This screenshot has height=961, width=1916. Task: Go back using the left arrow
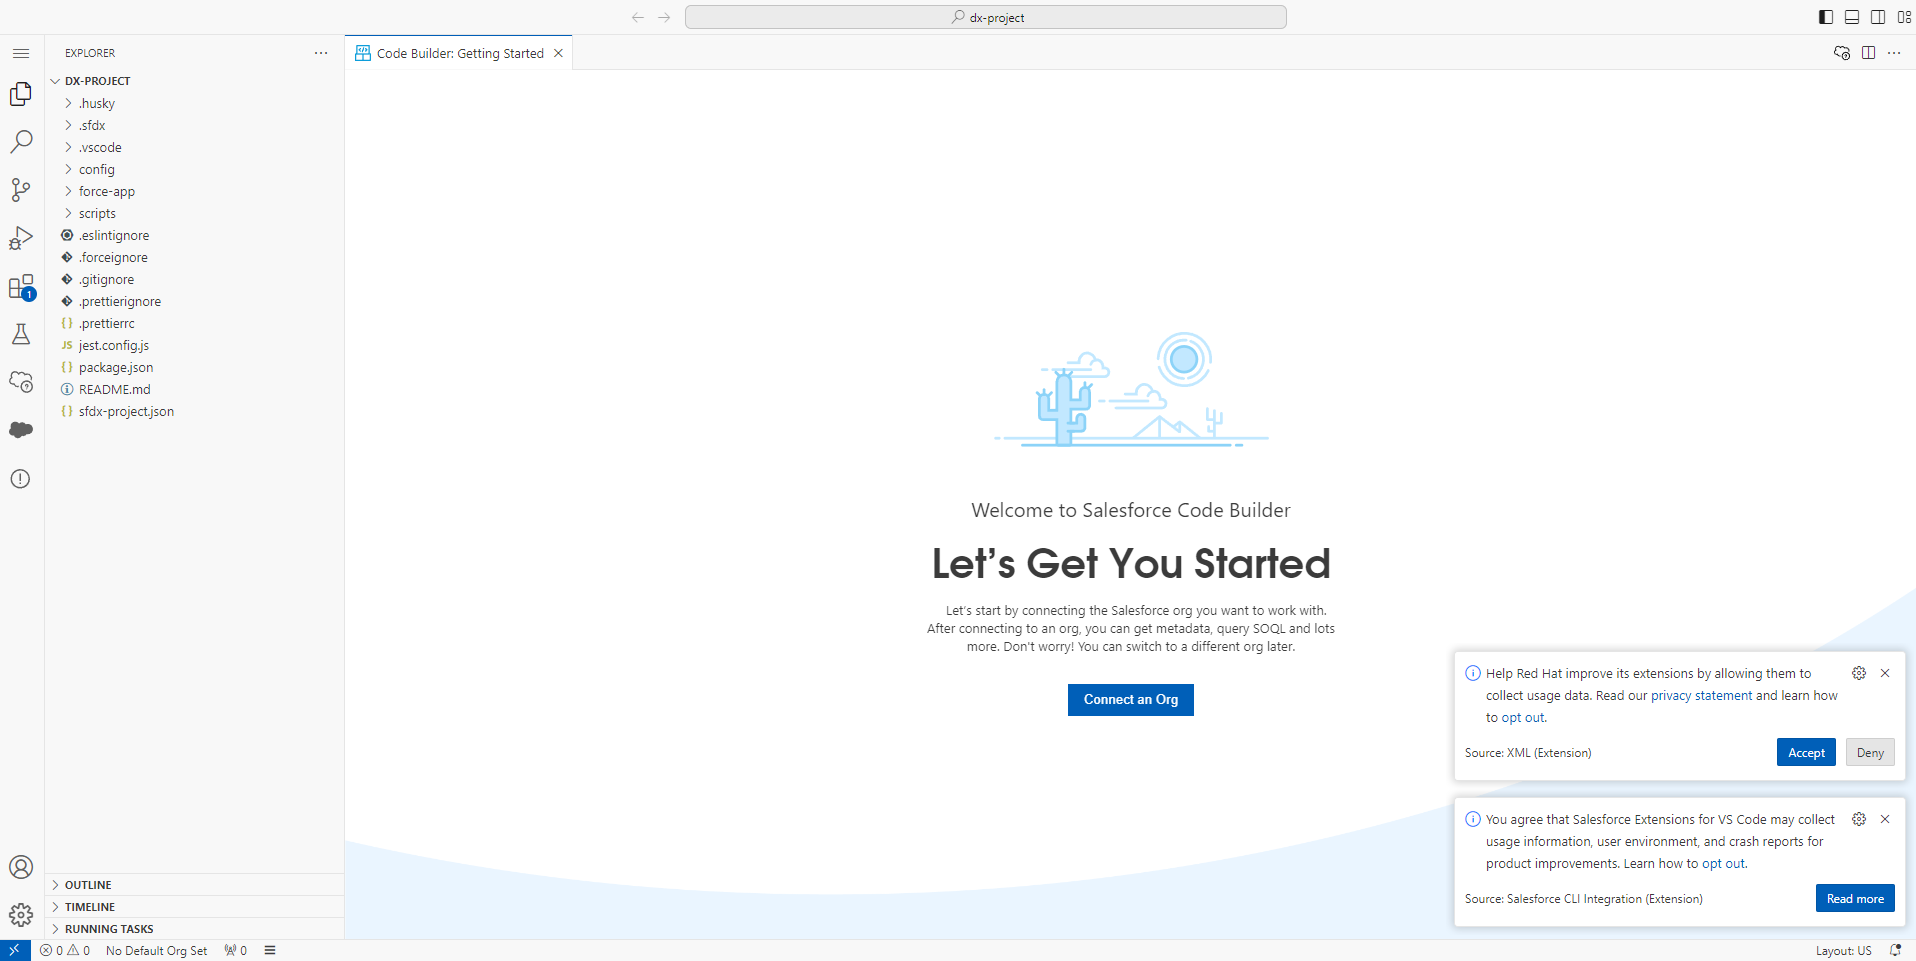pos(638,17)
